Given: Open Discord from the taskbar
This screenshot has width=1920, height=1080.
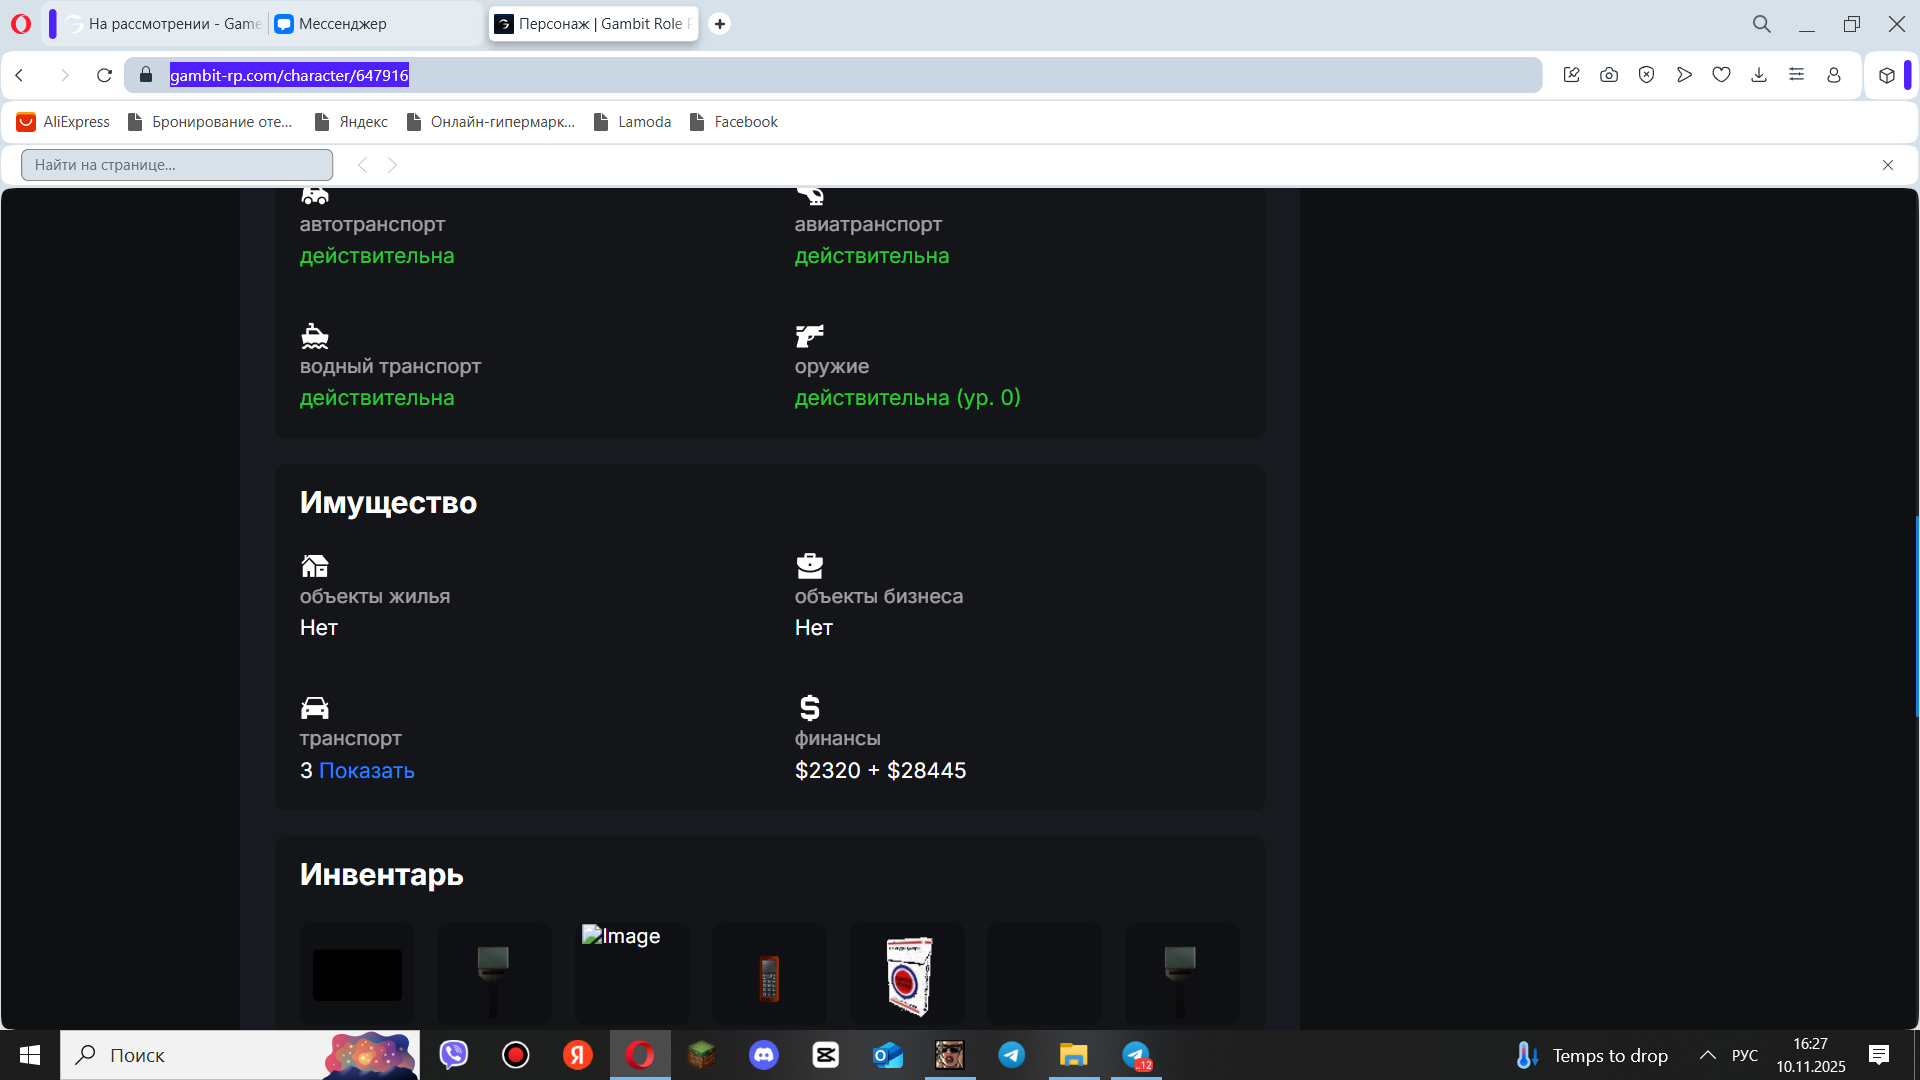Looking at the screenshot, I should point(764,1055).
